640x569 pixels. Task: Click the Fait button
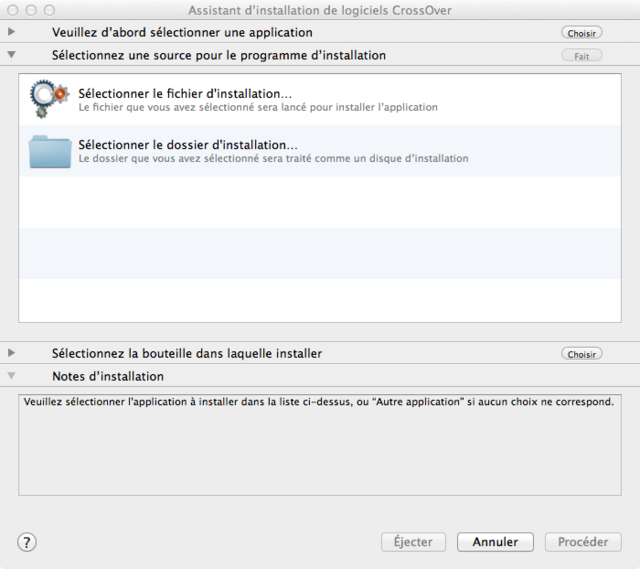tap(582, 56)
